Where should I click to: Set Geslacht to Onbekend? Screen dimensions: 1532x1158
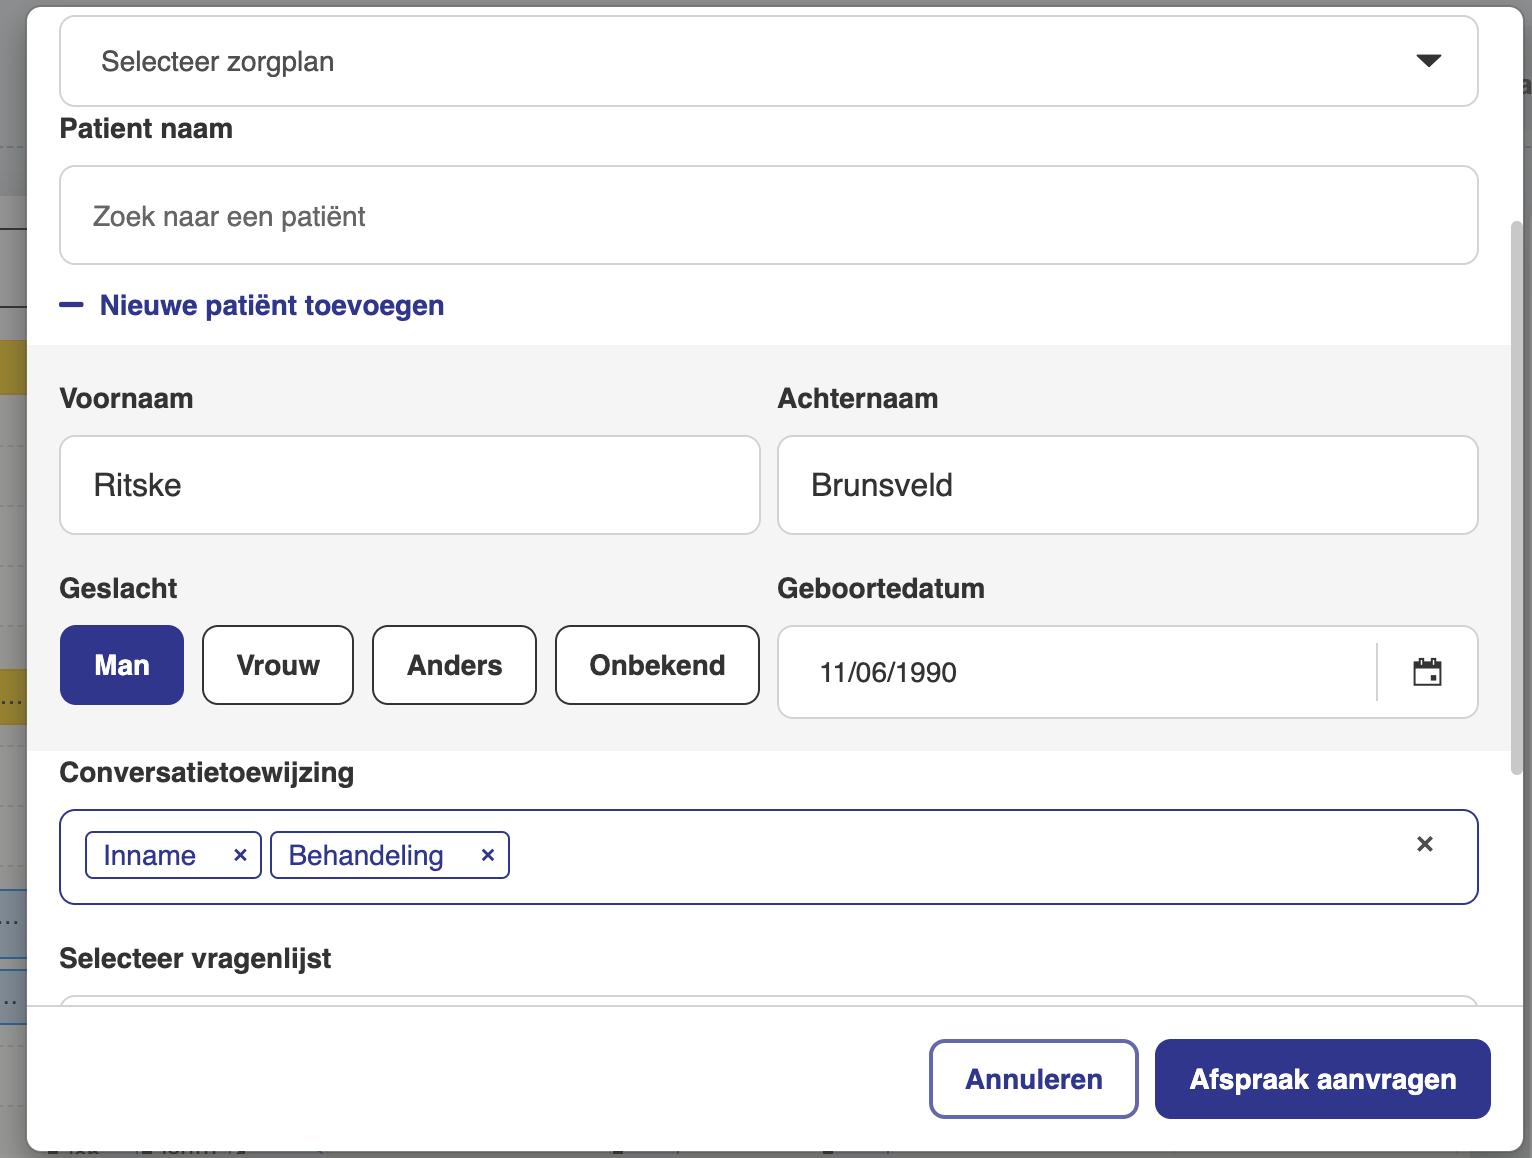click(x=657, y=665)
